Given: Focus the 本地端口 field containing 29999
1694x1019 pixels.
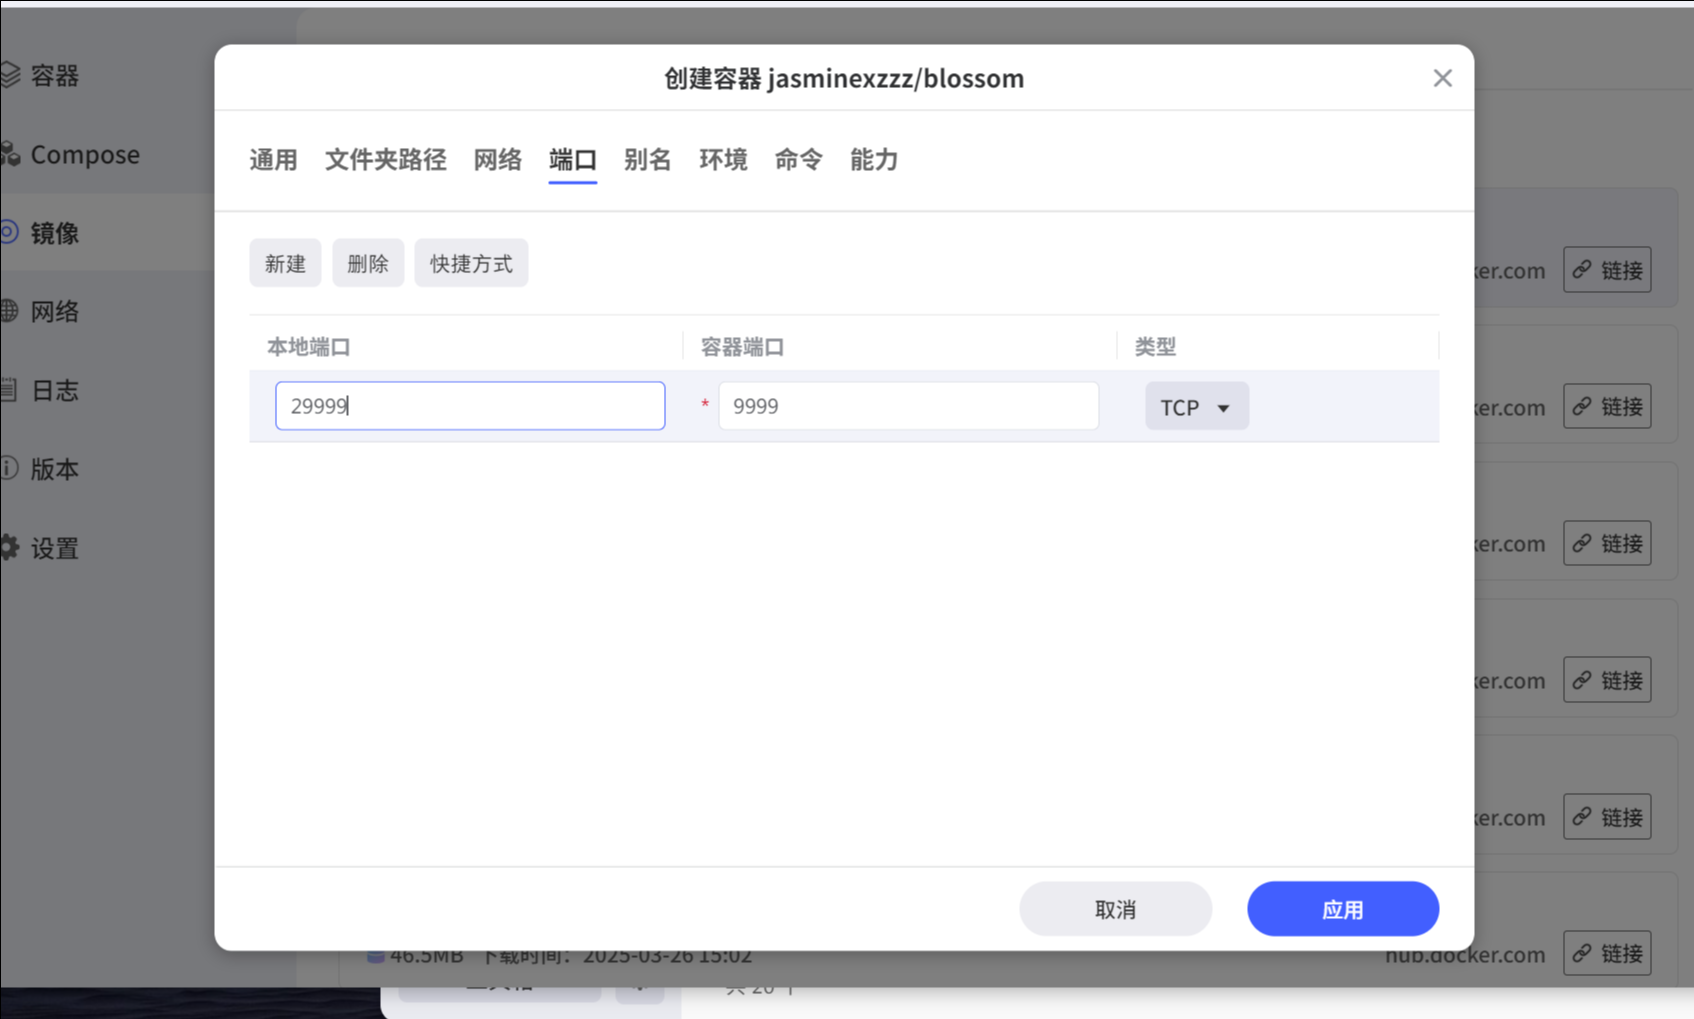Looking at the screenshot, I should 470,406.
